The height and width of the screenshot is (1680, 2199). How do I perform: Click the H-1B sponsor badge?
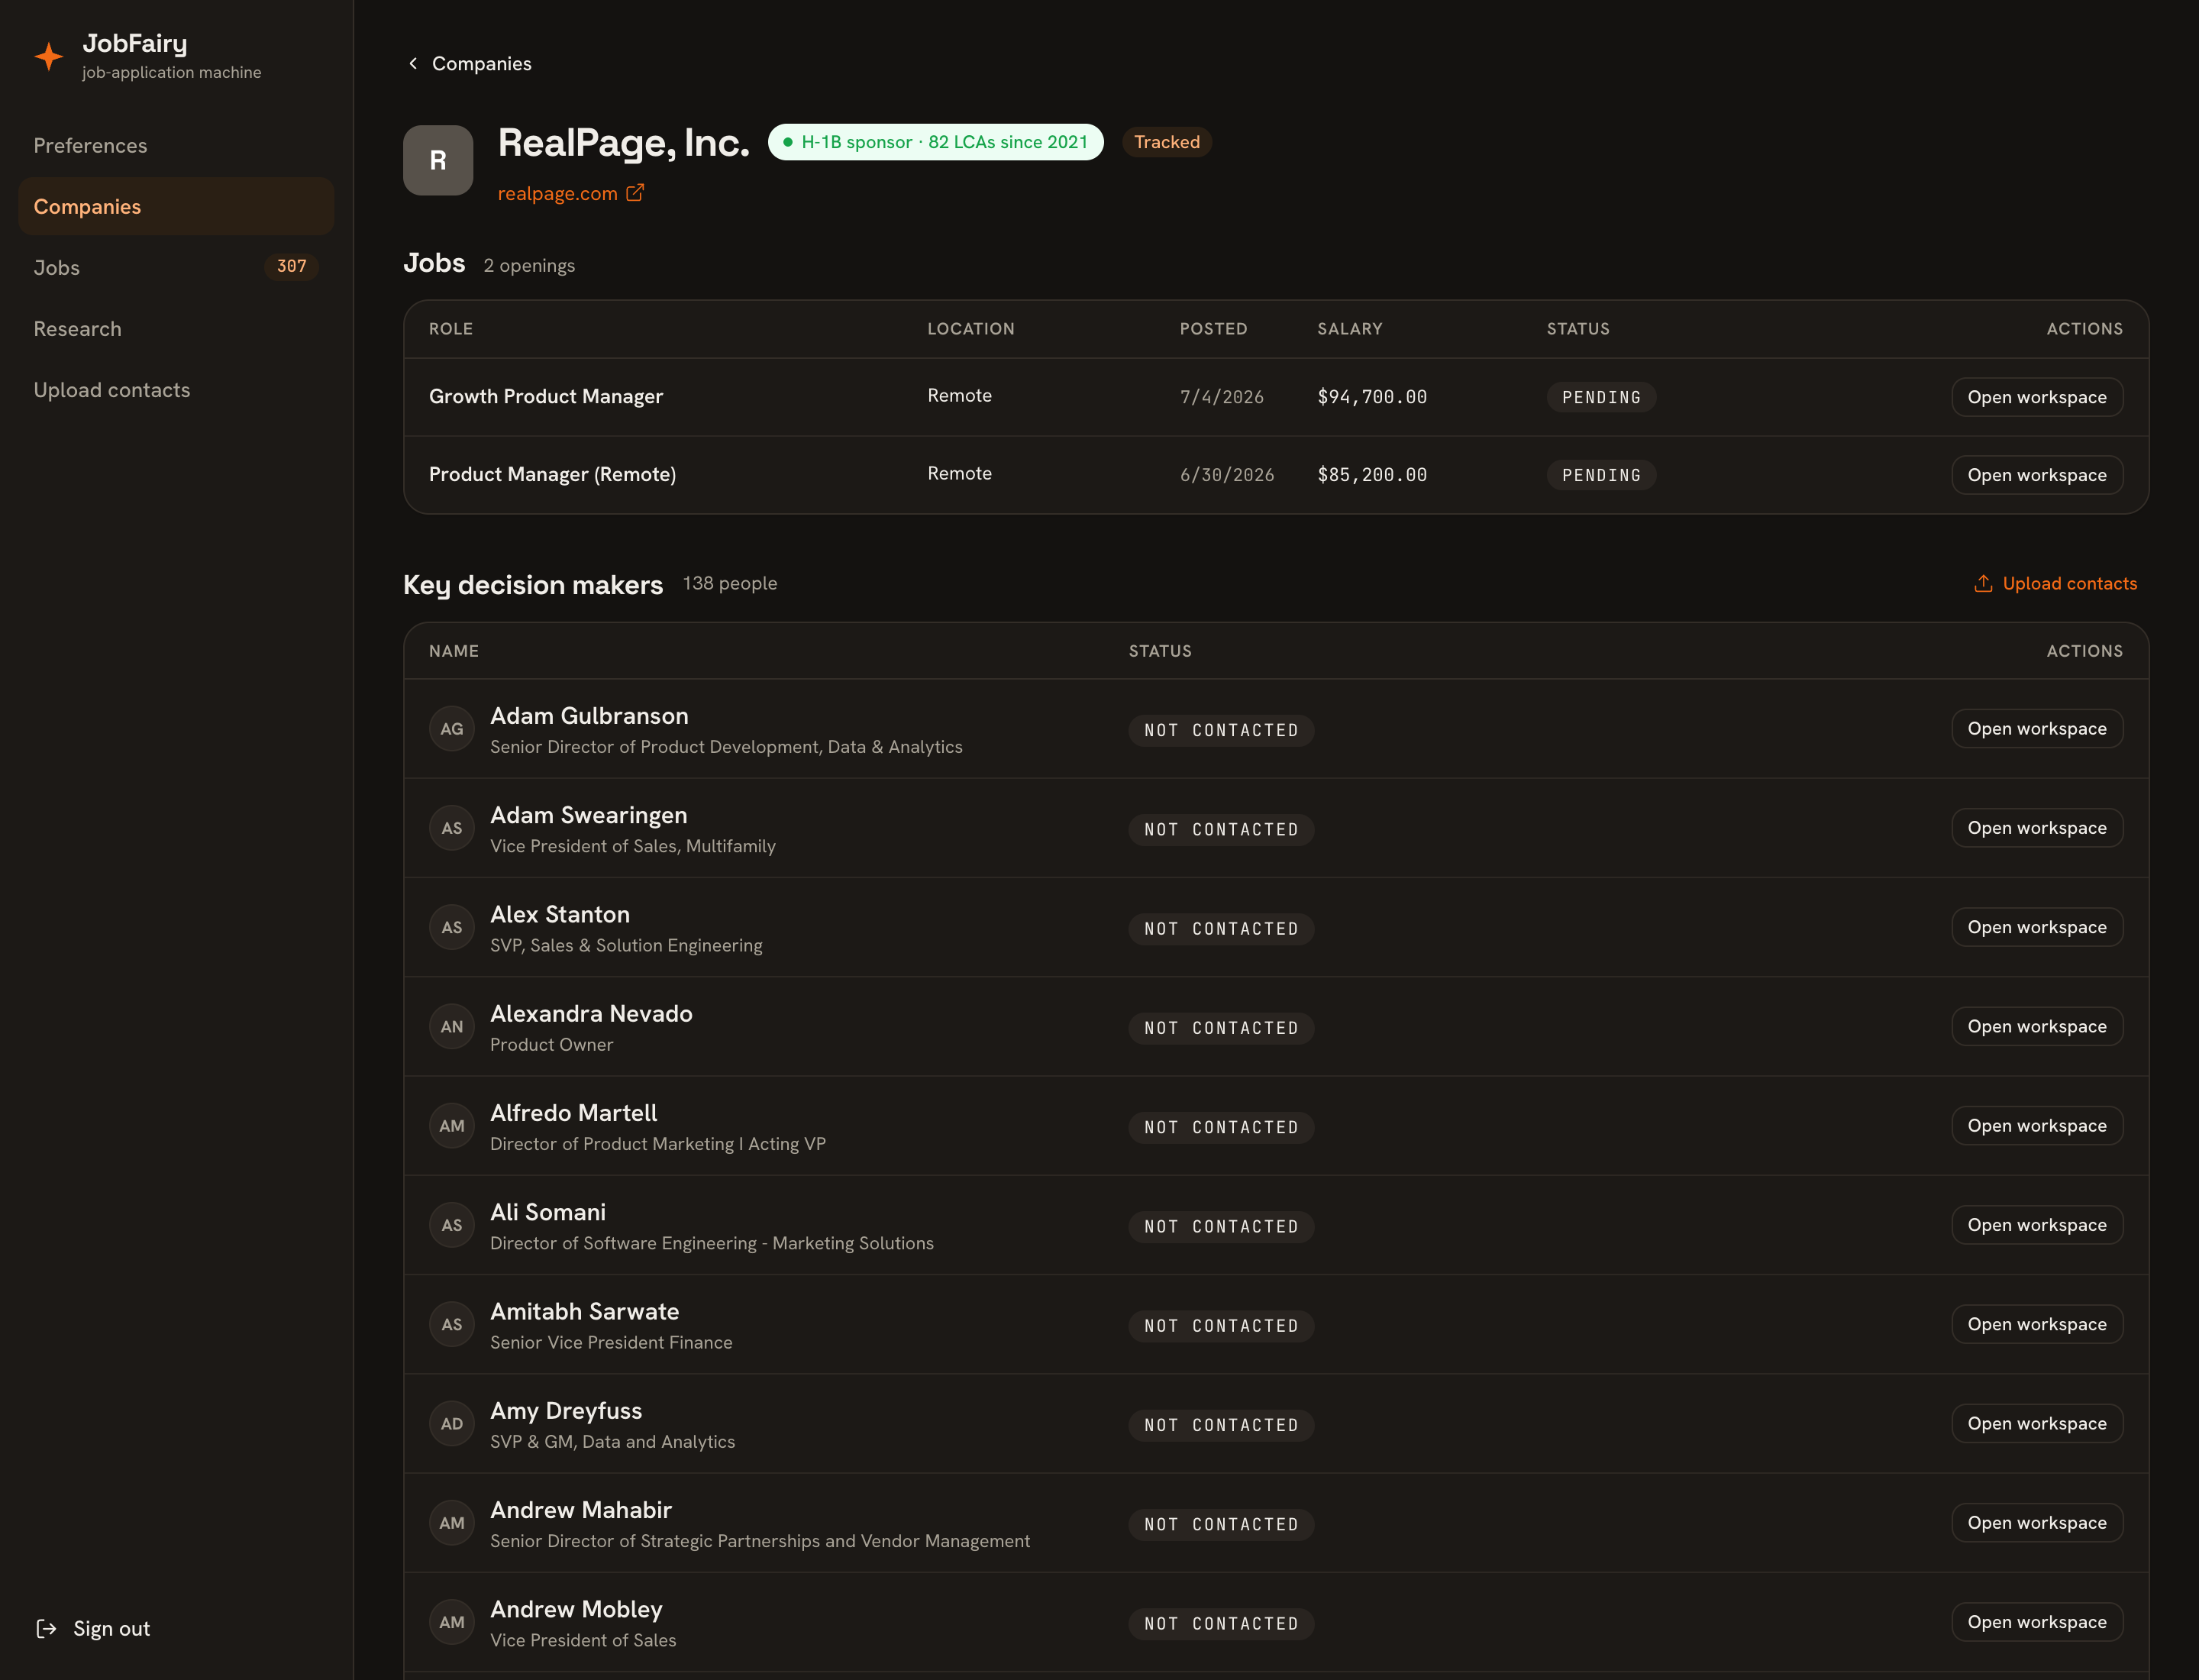(935, 142)
